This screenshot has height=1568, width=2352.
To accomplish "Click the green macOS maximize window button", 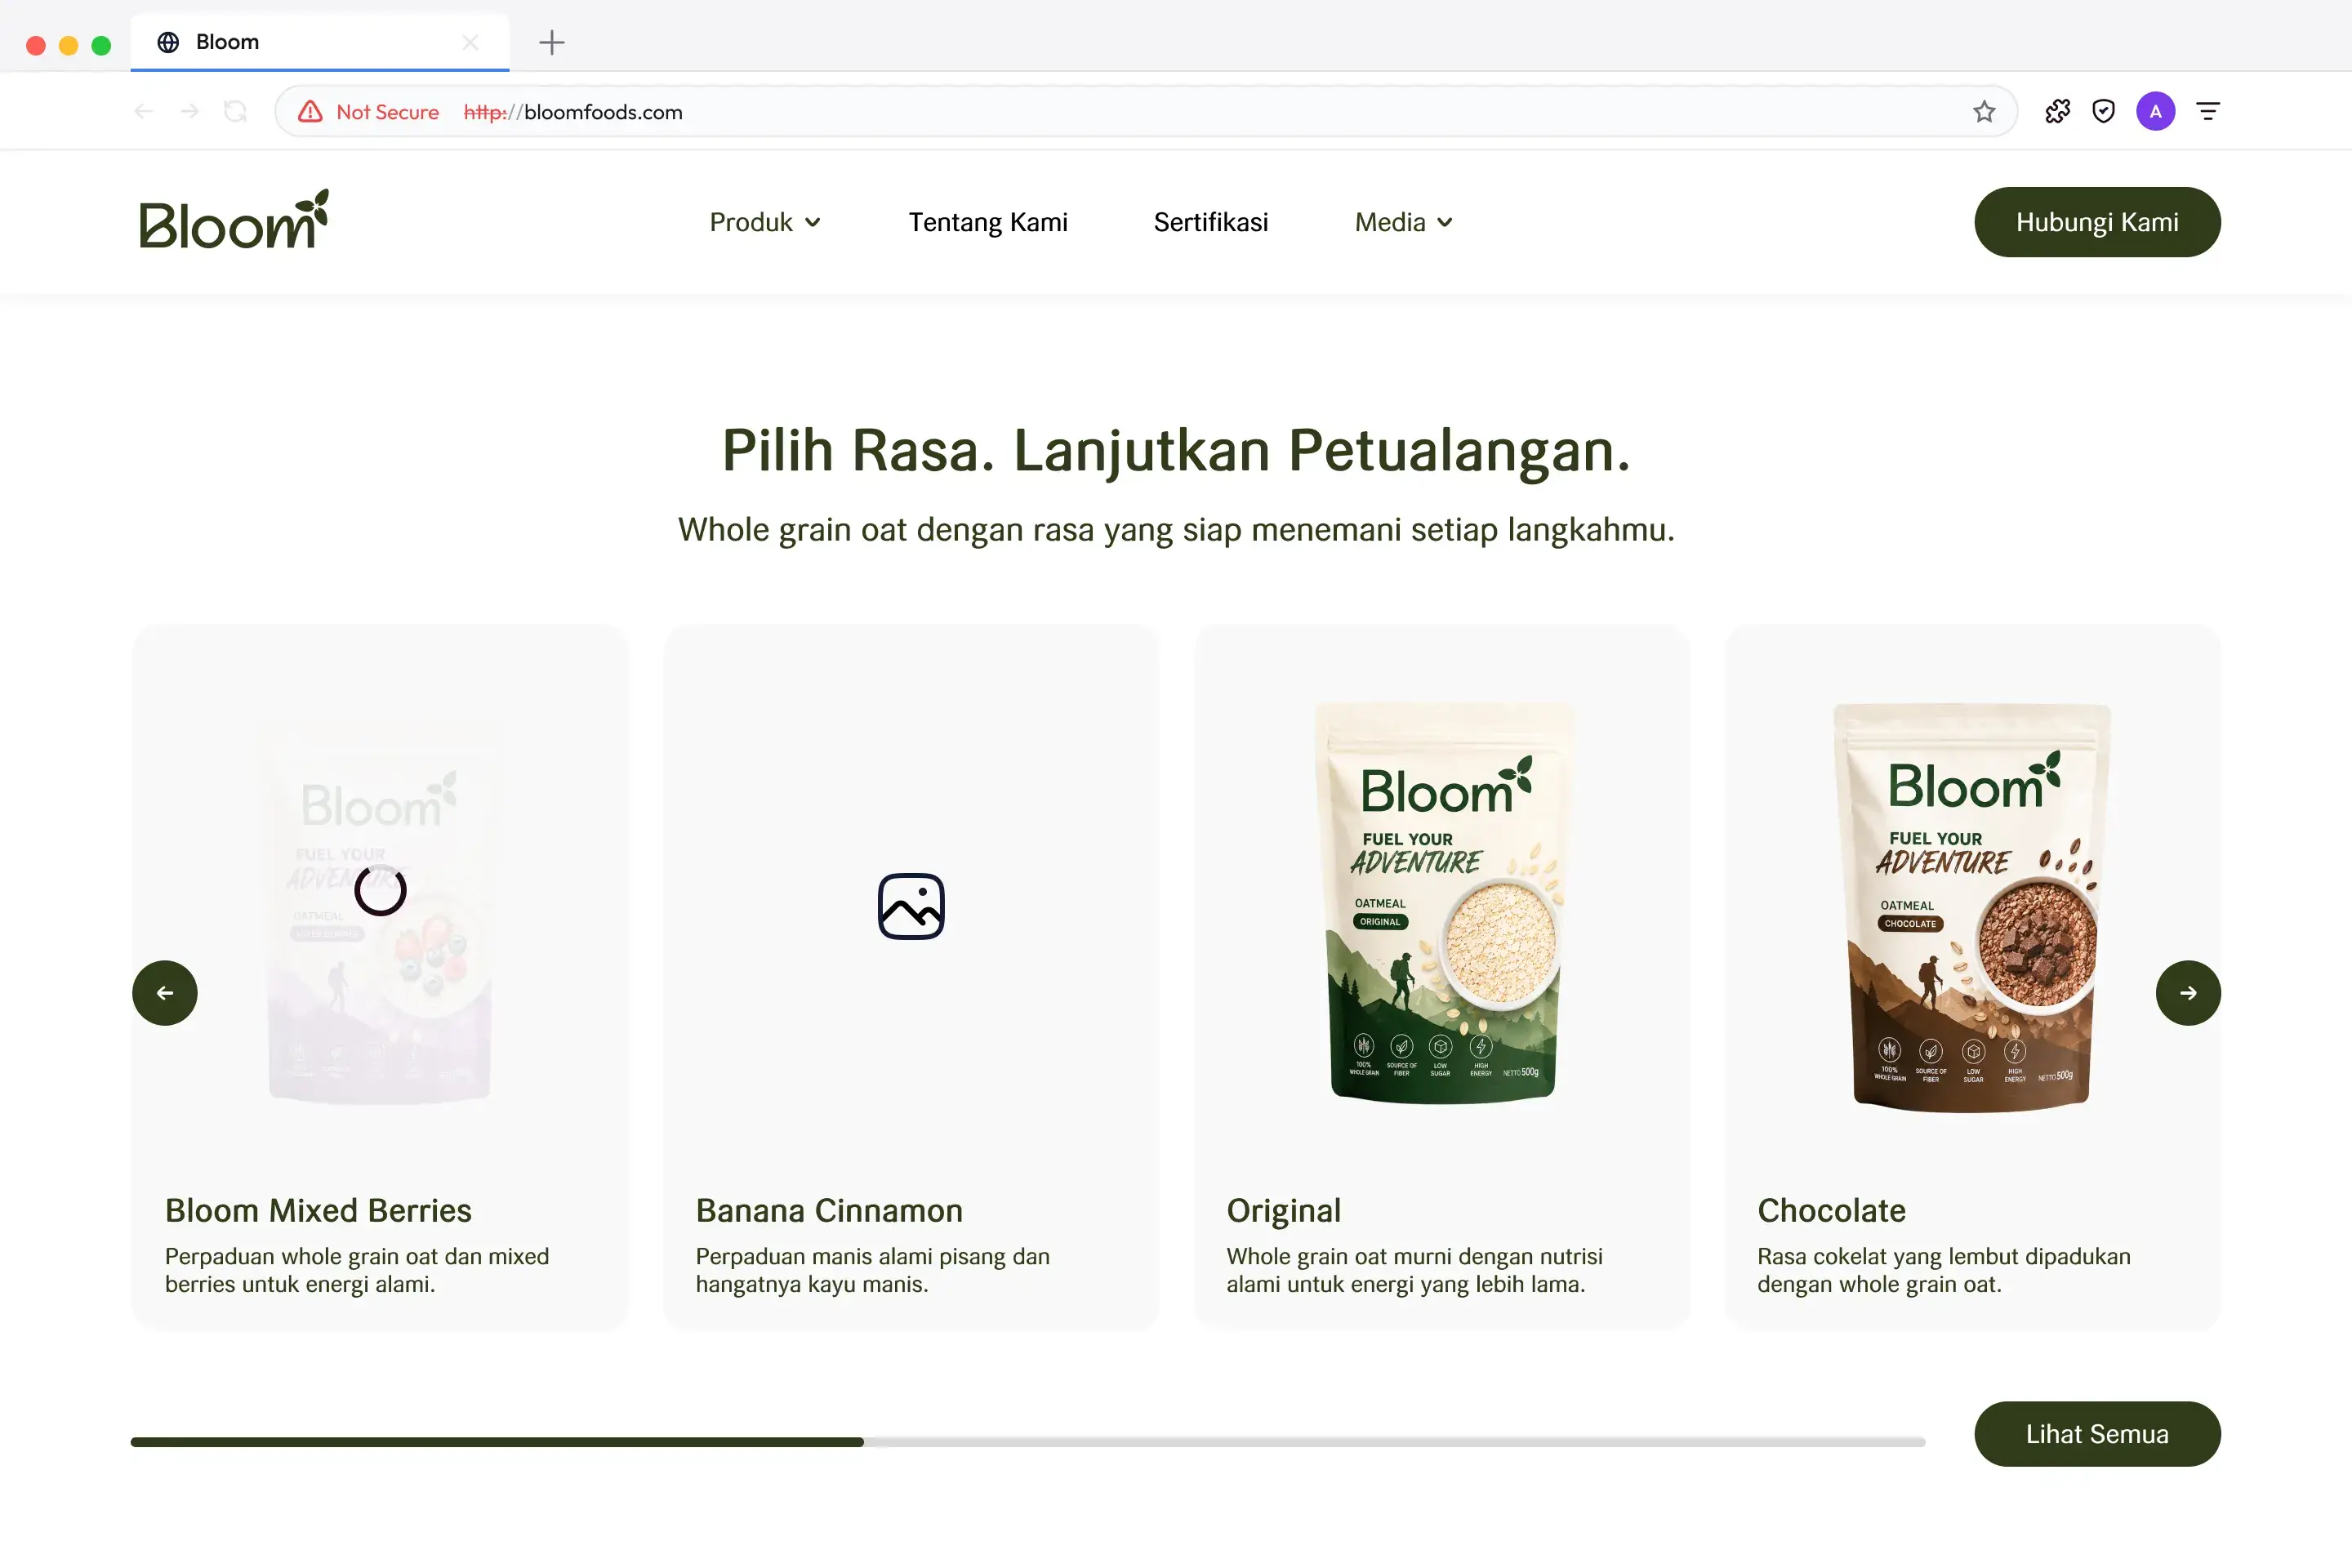I will (101, 44).
